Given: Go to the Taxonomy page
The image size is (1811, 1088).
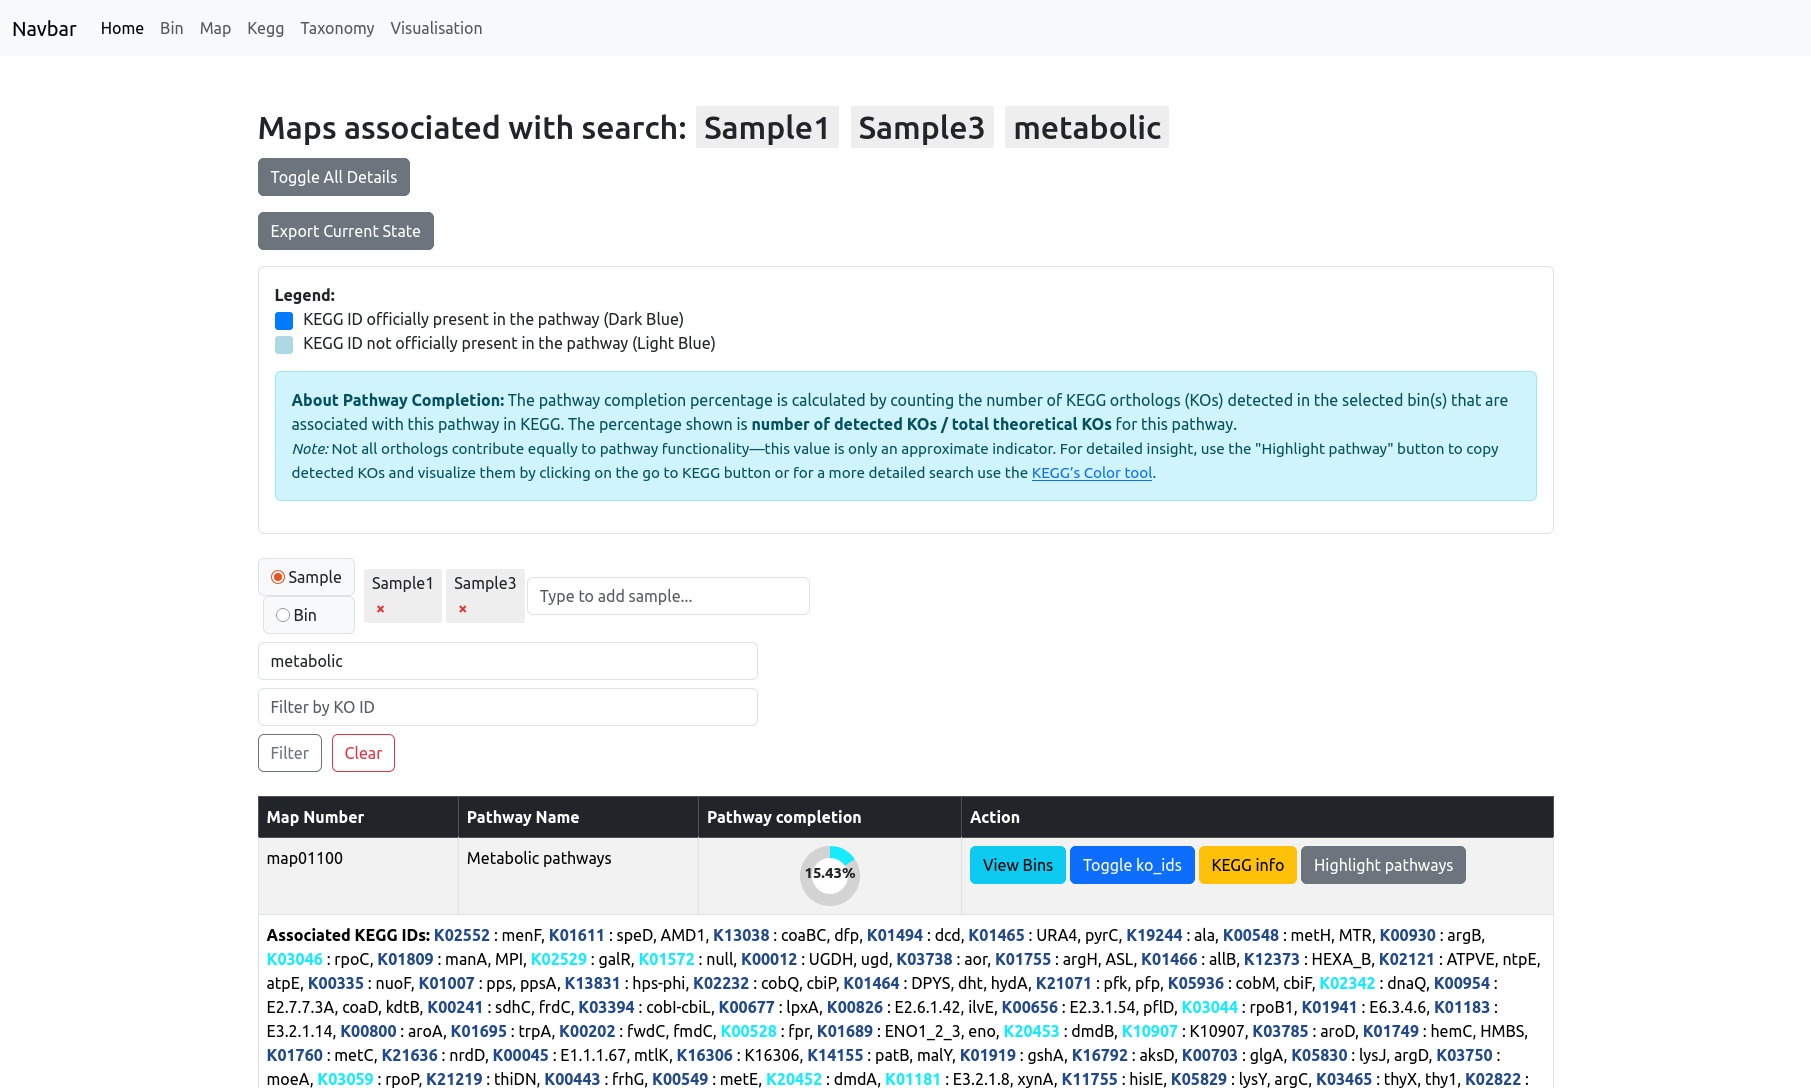Looking at the screenshot, I should pyautogui.click(x=337, y=28).
